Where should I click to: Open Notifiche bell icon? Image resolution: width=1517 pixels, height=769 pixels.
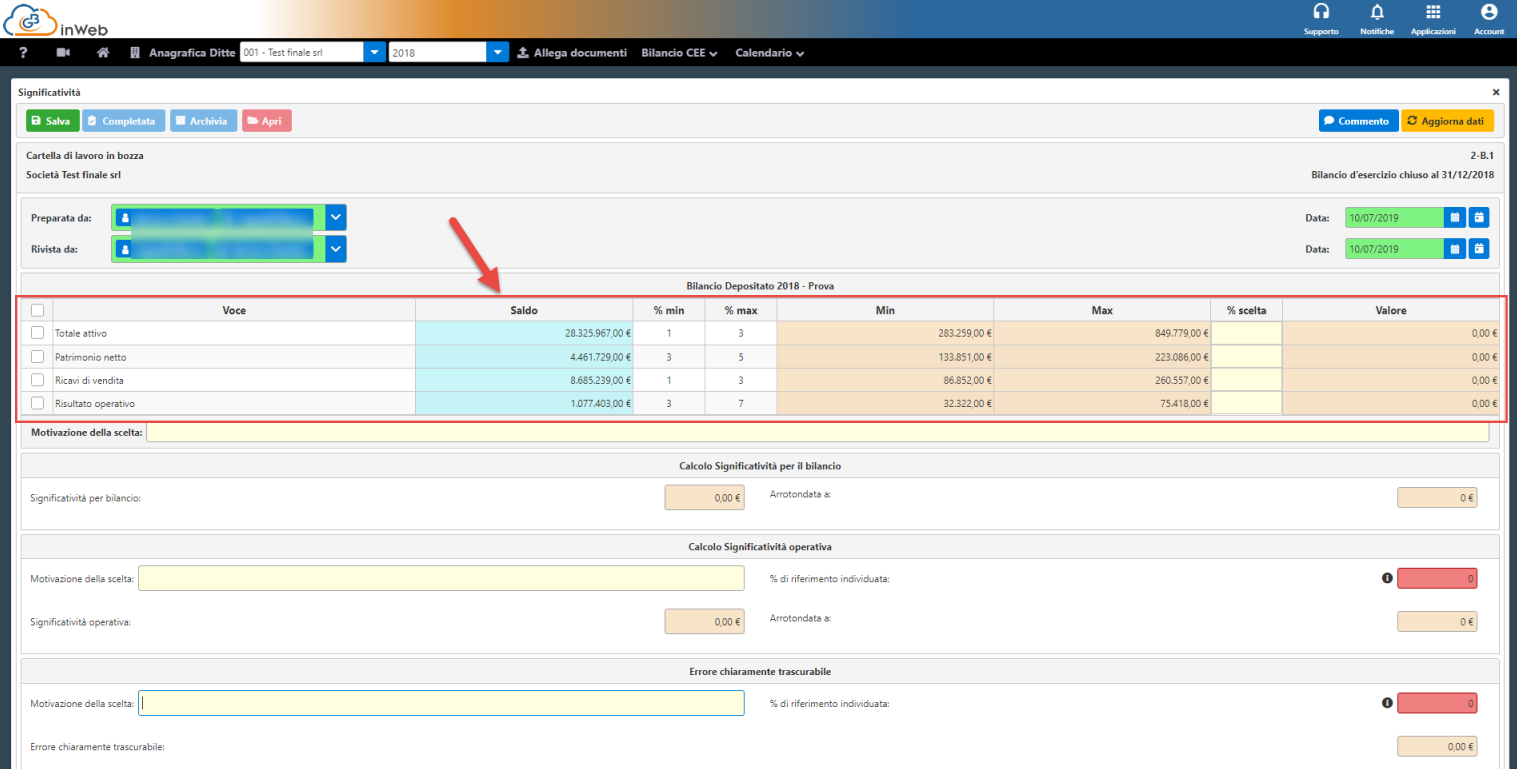pyautogui.click(x=1377, y=12)
